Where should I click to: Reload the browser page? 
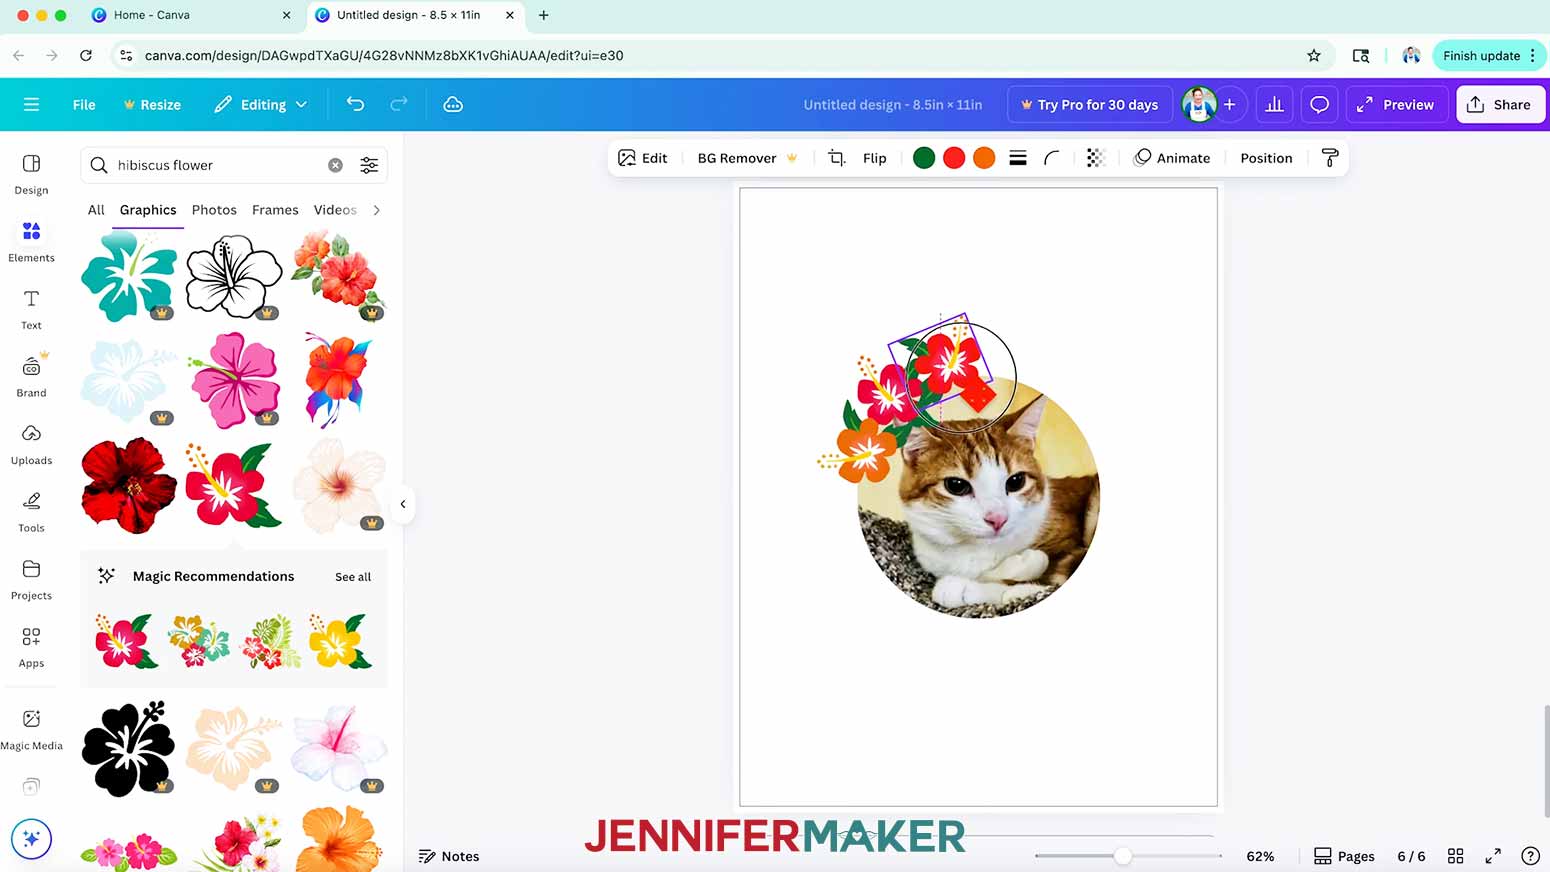(86, 56)
